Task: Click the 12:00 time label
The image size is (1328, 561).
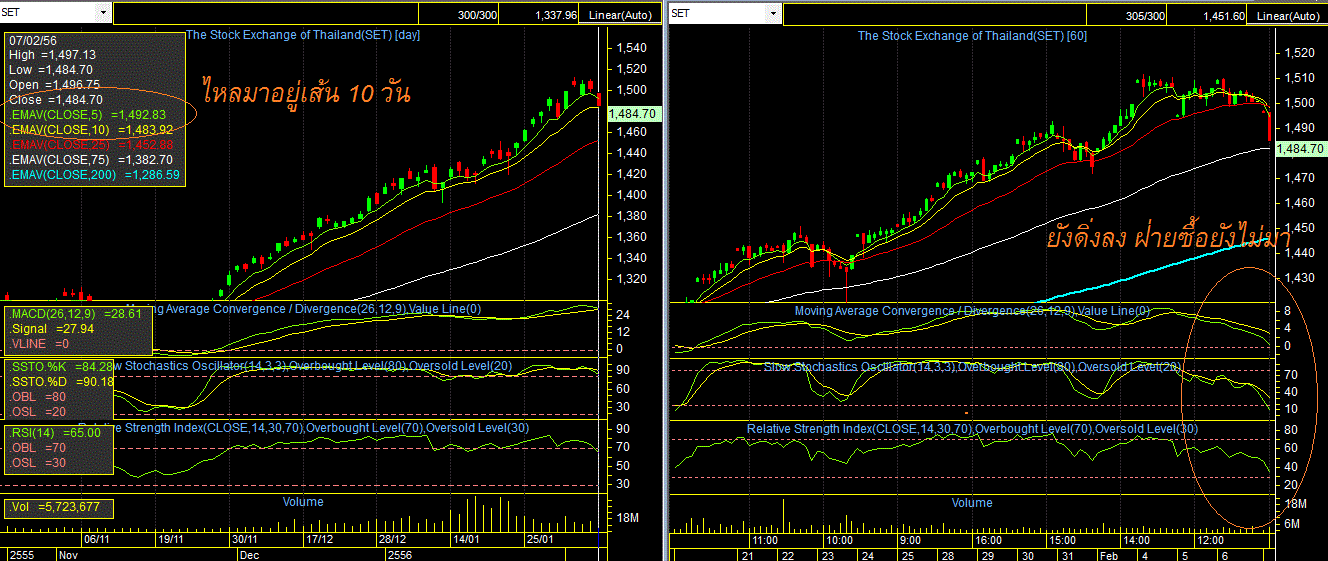Action: click(1212, 539)
